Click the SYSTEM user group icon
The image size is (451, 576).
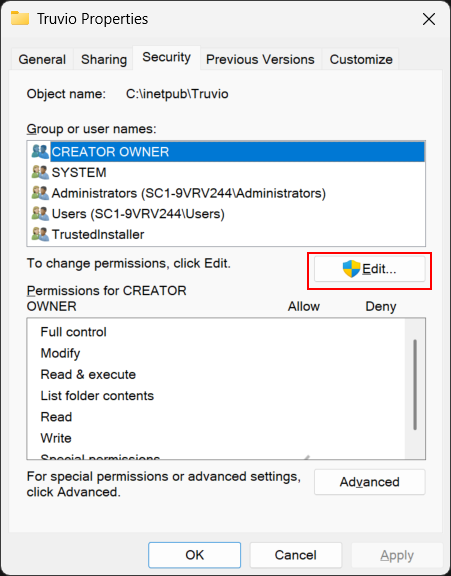40,172
